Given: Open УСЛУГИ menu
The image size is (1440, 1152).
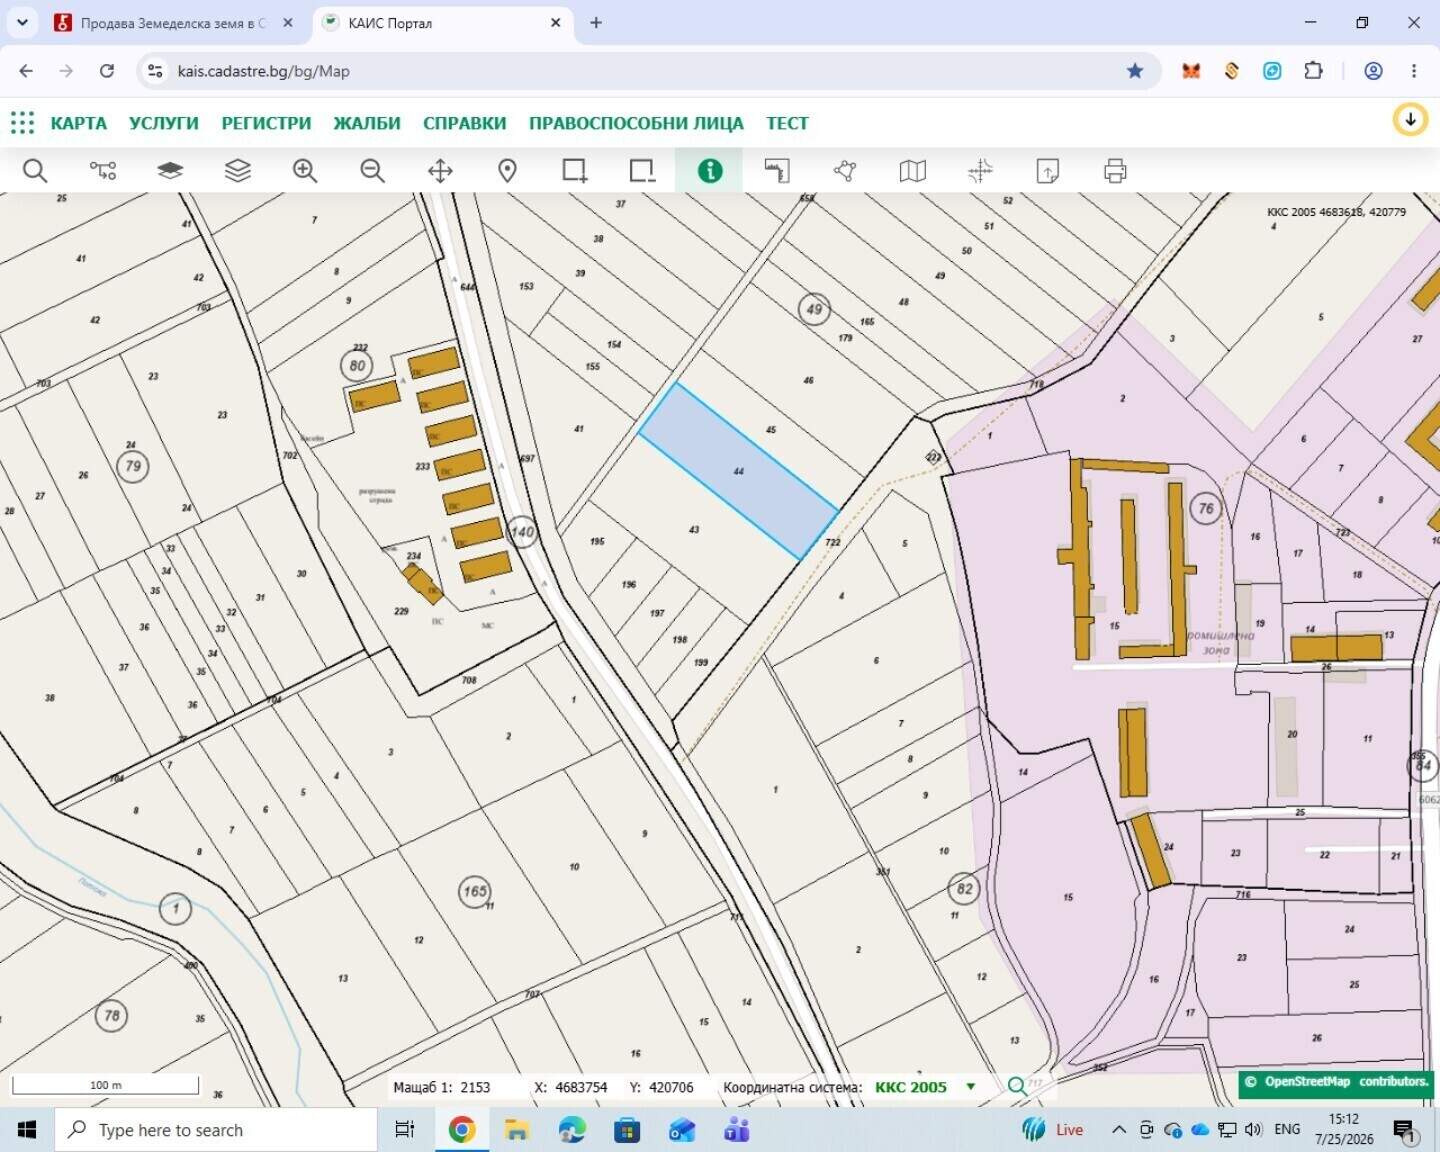Looking at the screenshot, I should (x=164, y=123).
